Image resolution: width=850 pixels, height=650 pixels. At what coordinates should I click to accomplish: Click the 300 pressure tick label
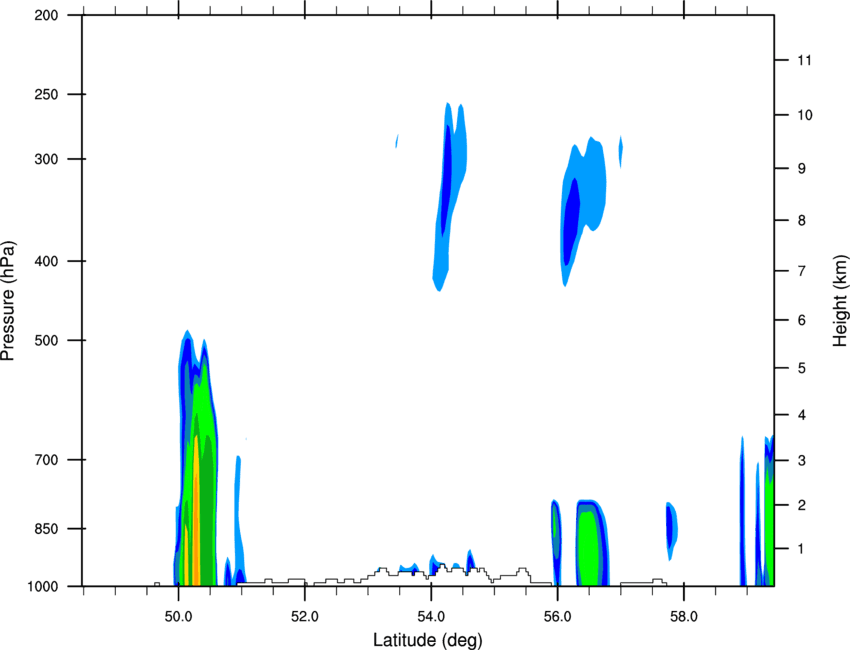coord(45,159)
